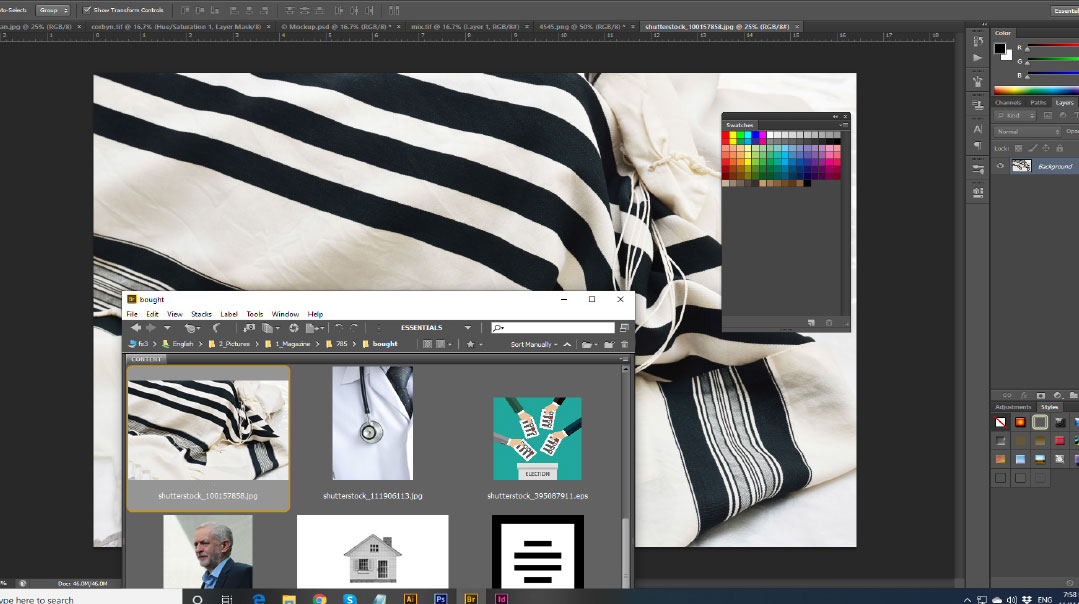Click the Bridge search field
Viewport: 1079px width, 604px height.
pos(553,328)
